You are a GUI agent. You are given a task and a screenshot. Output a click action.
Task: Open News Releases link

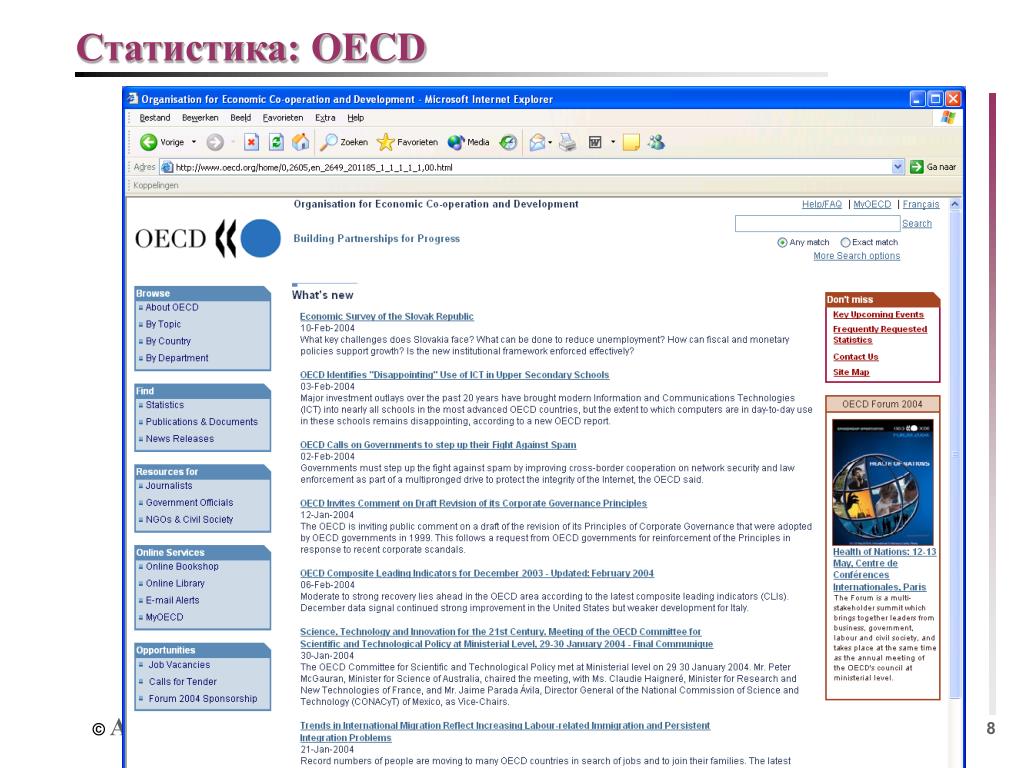tap(180, 439)
